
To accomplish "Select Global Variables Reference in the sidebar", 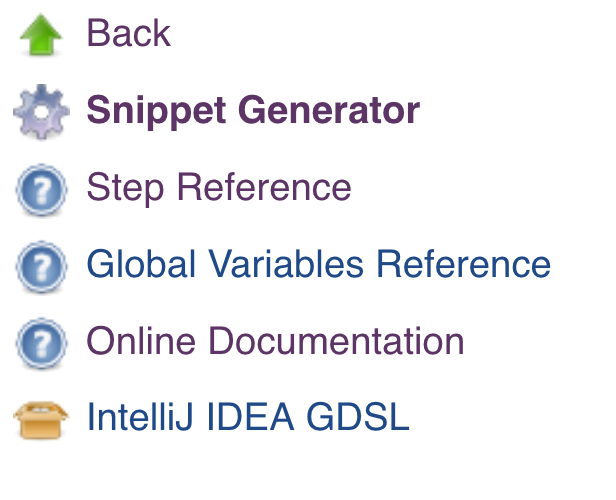I will point(318,265).
